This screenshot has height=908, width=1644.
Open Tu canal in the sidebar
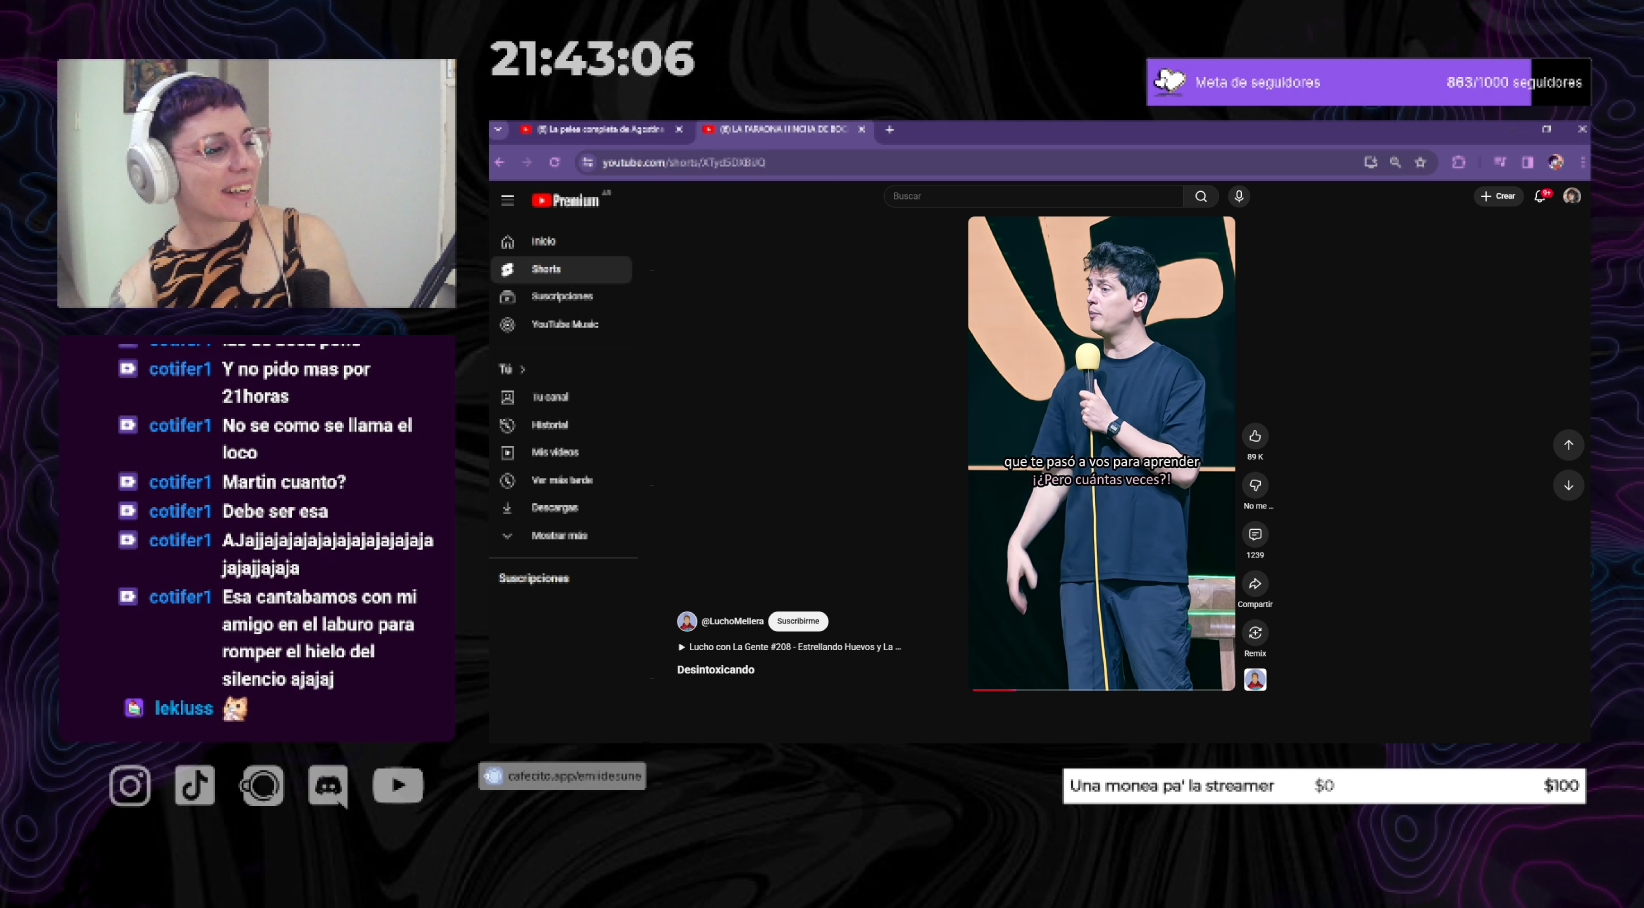tap(561, 397)
